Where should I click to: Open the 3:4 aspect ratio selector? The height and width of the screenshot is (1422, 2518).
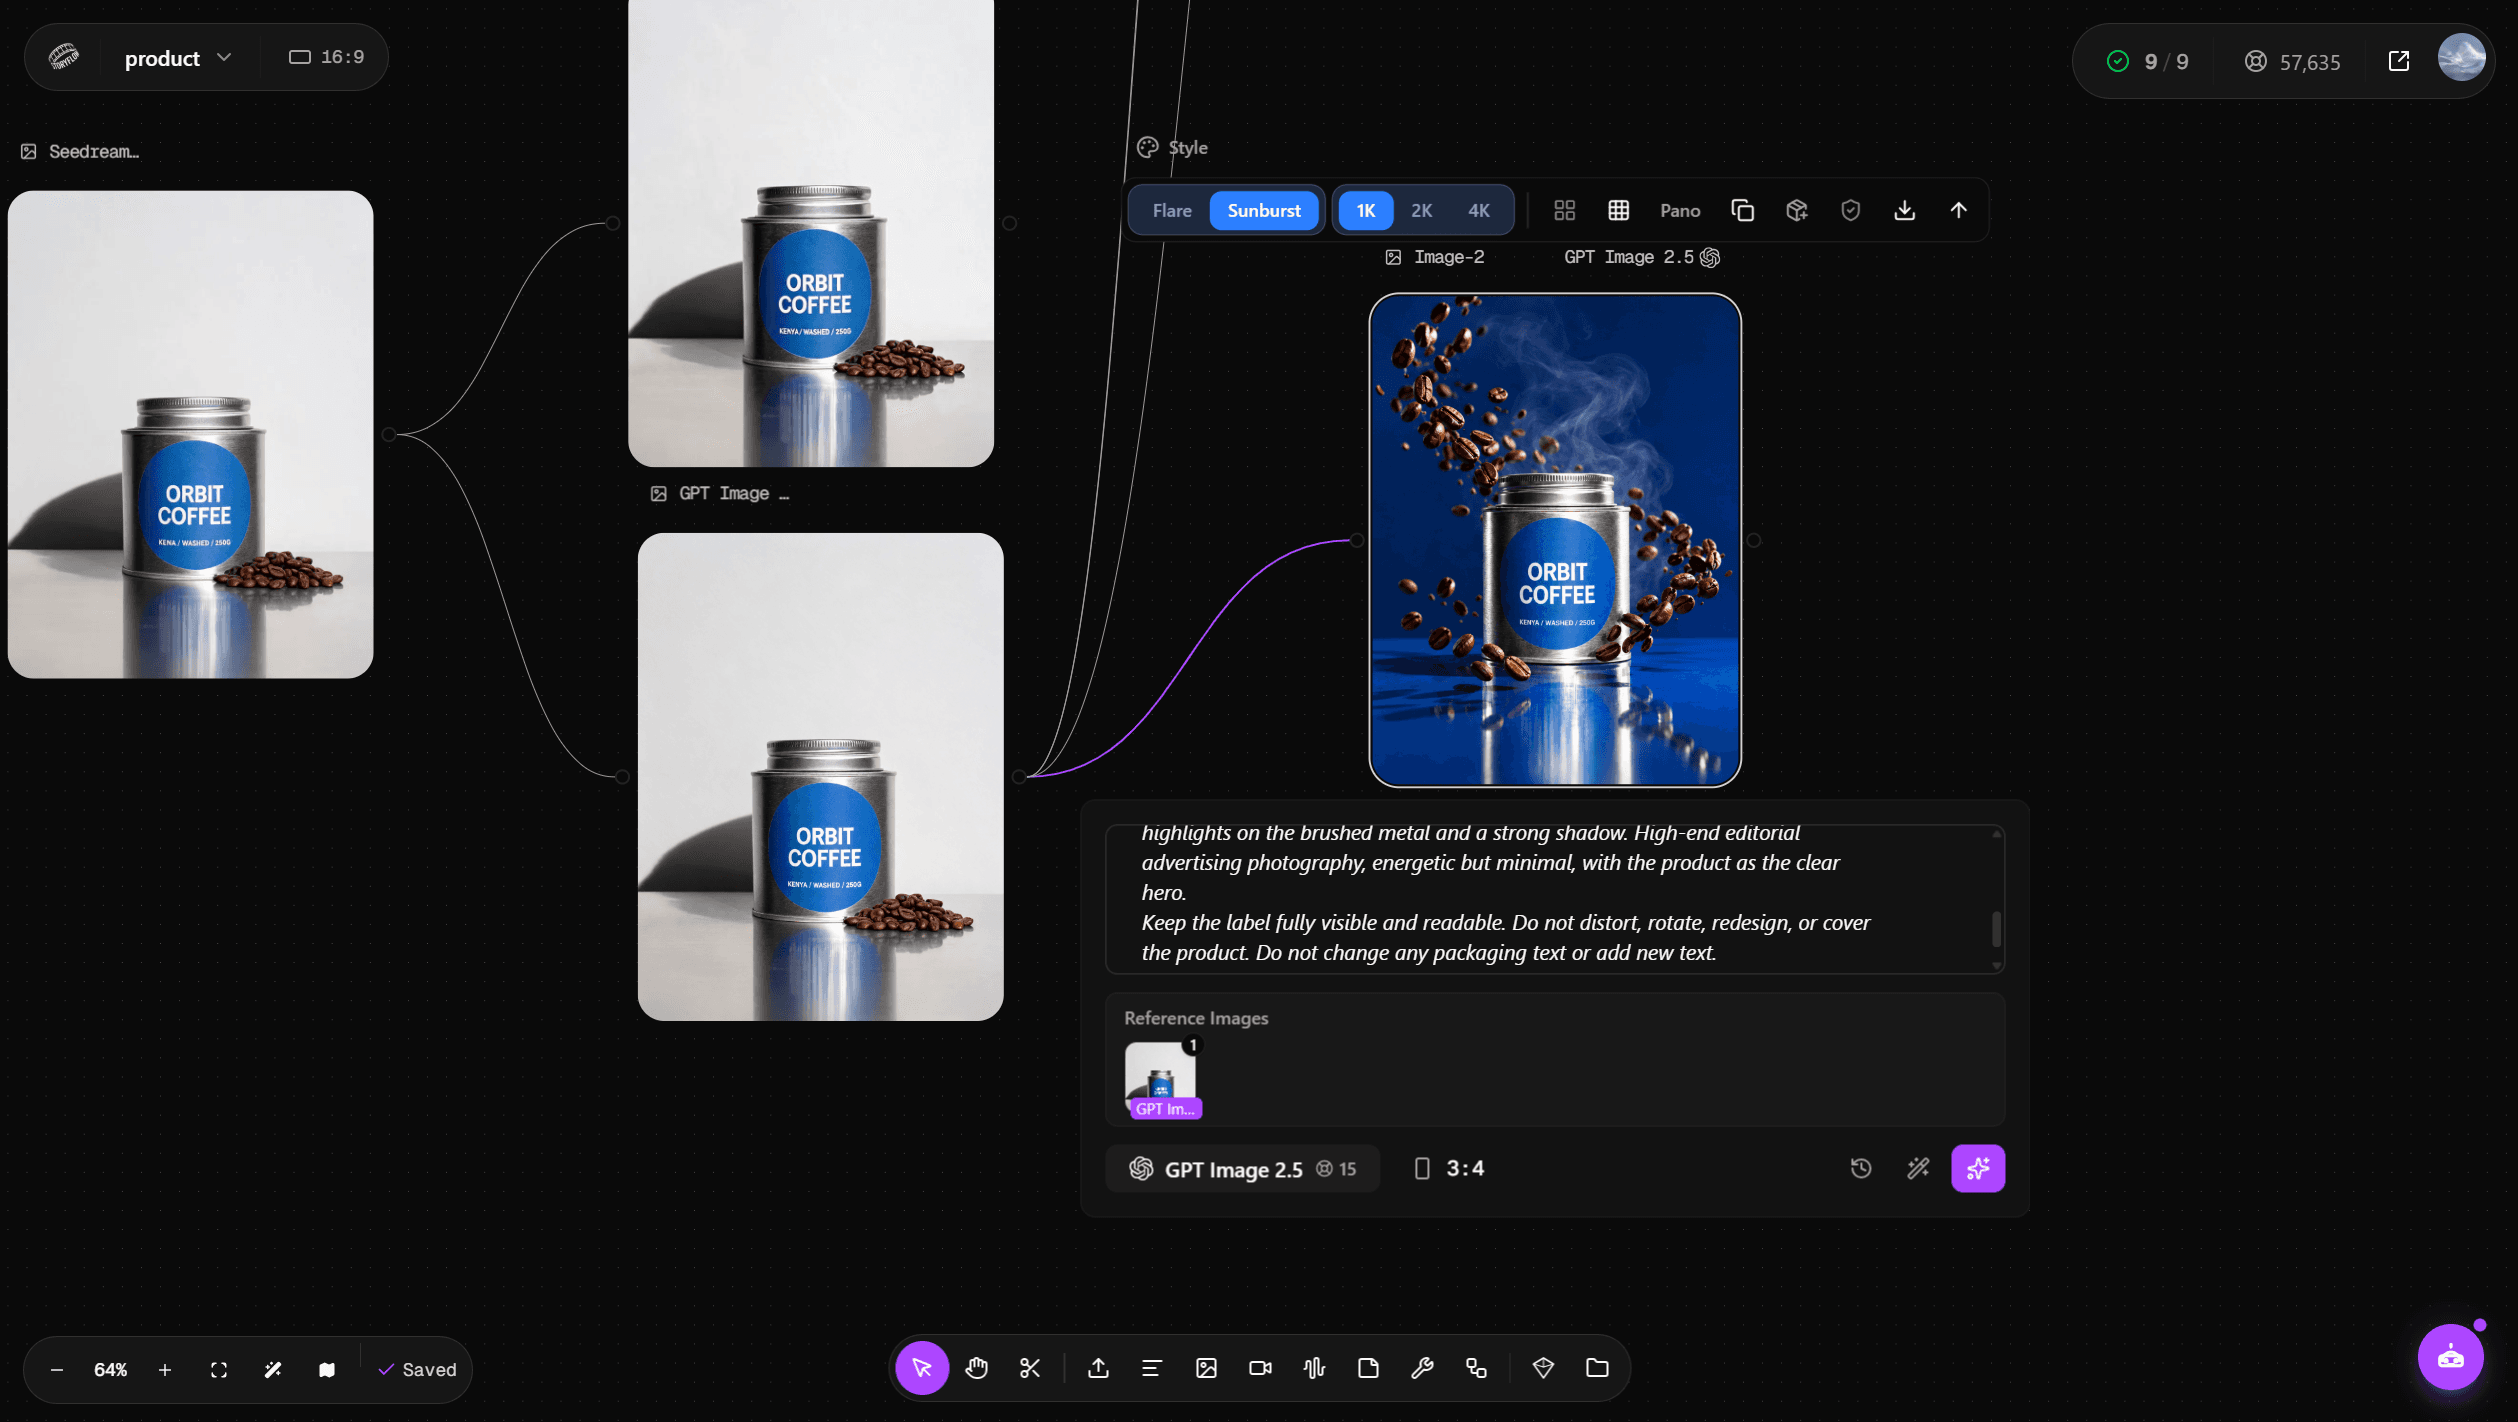1450,1168
